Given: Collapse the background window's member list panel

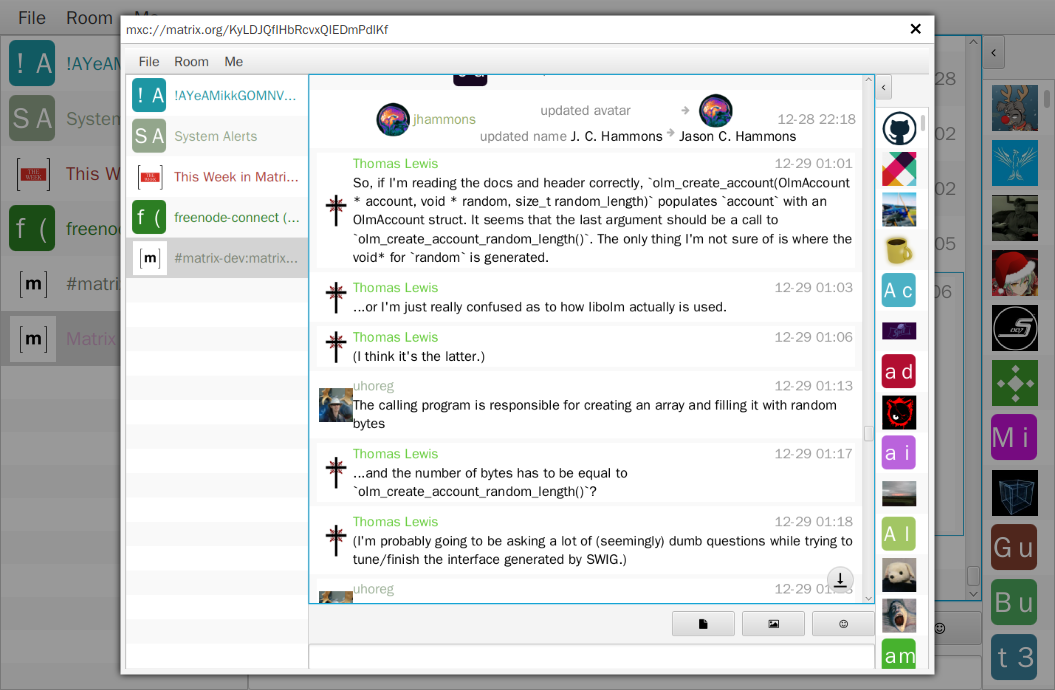Looking at the screenshot, I should tap(994, 51).
